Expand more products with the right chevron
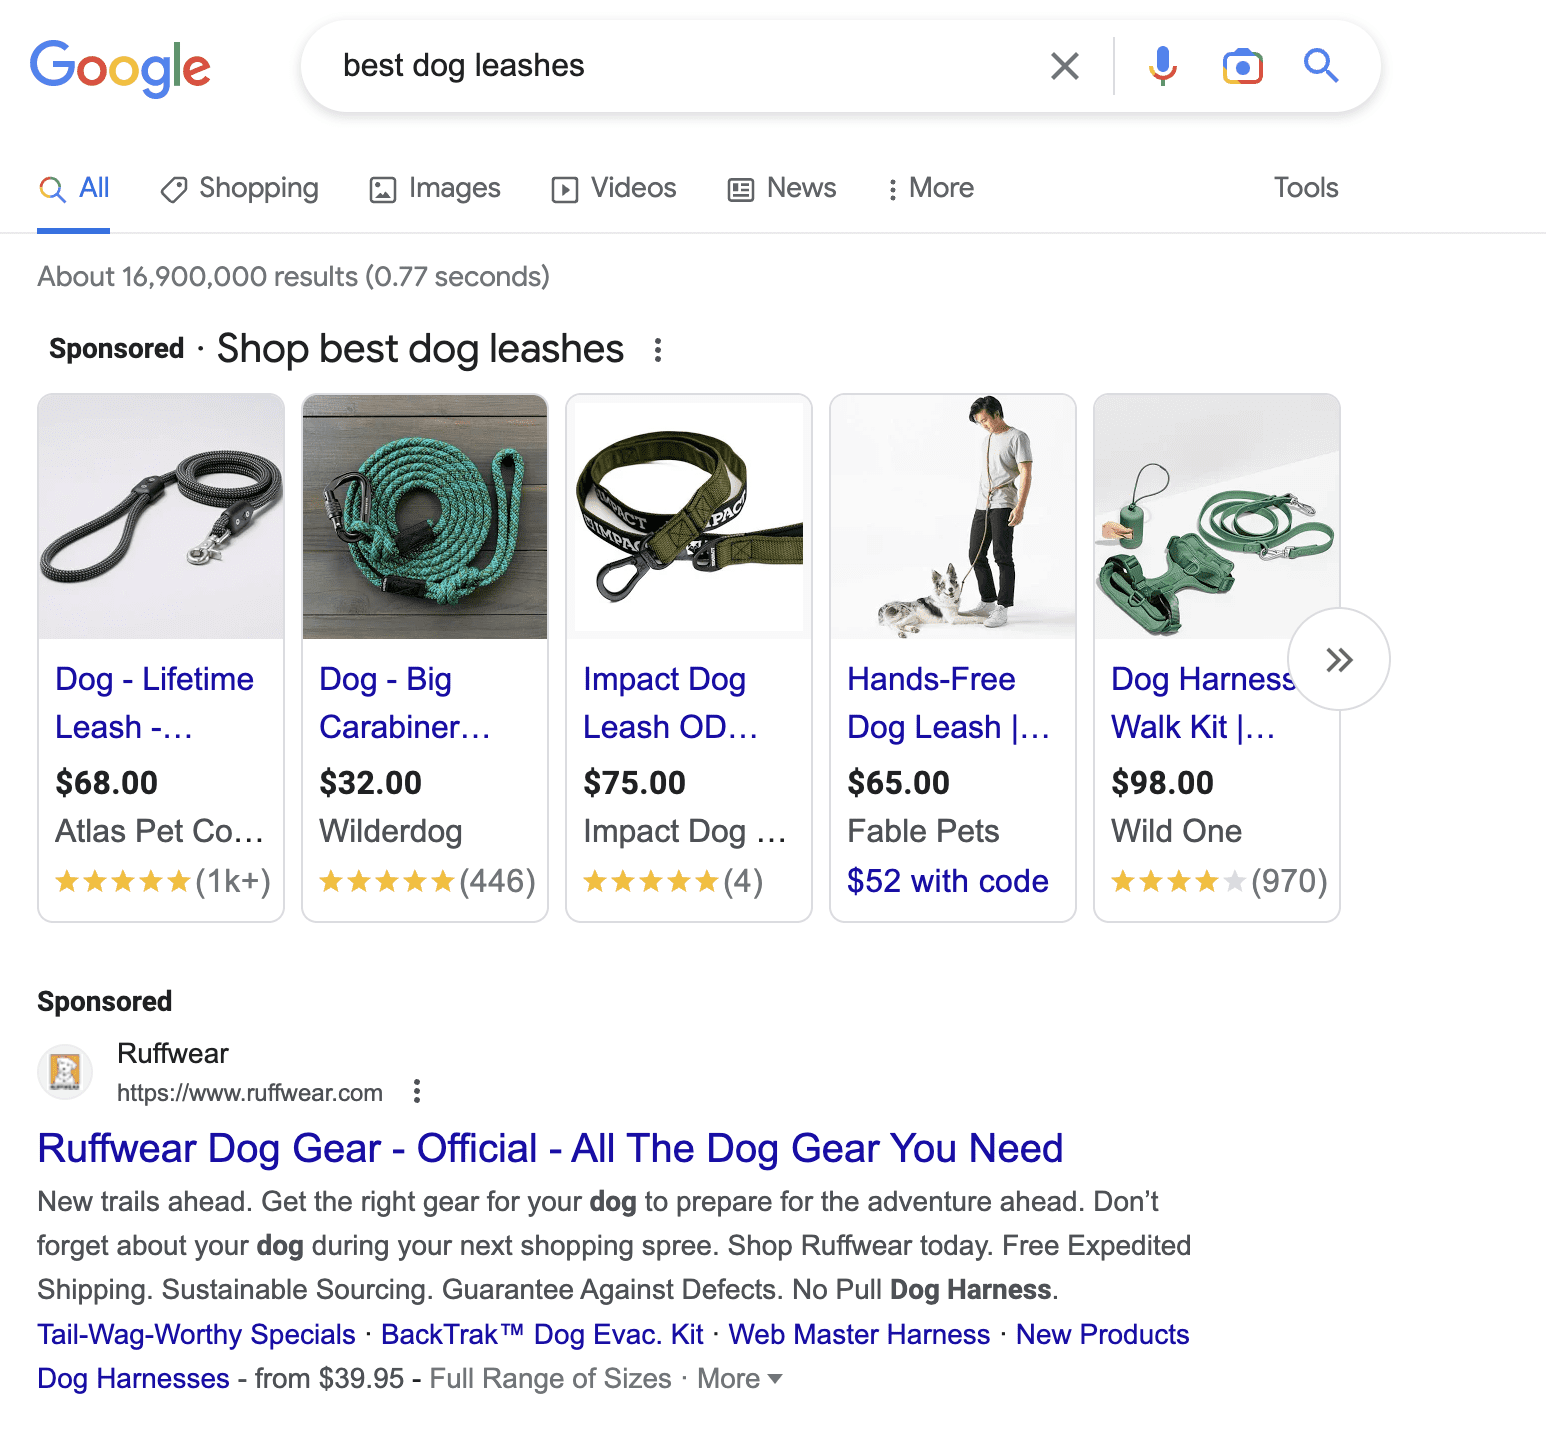The height and width of the screenshot is (1448, 1546). (1339, 660)
